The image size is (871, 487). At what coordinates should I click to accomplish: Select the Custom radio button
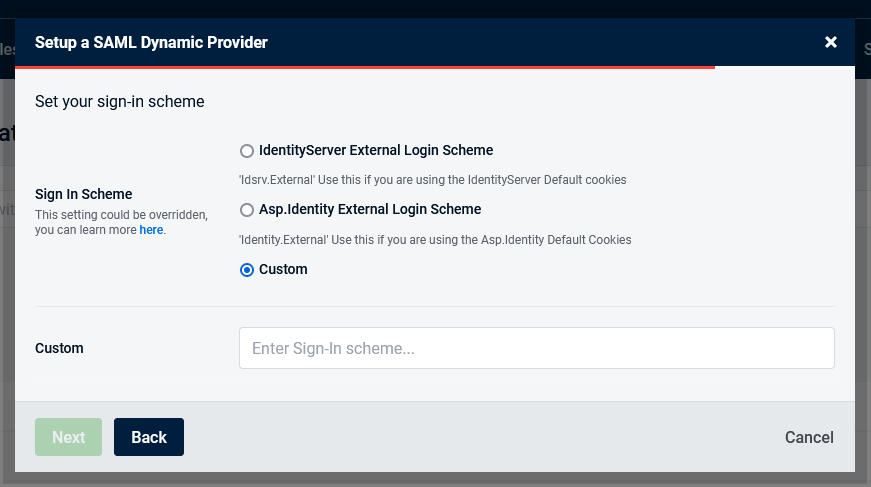point(247,270)
